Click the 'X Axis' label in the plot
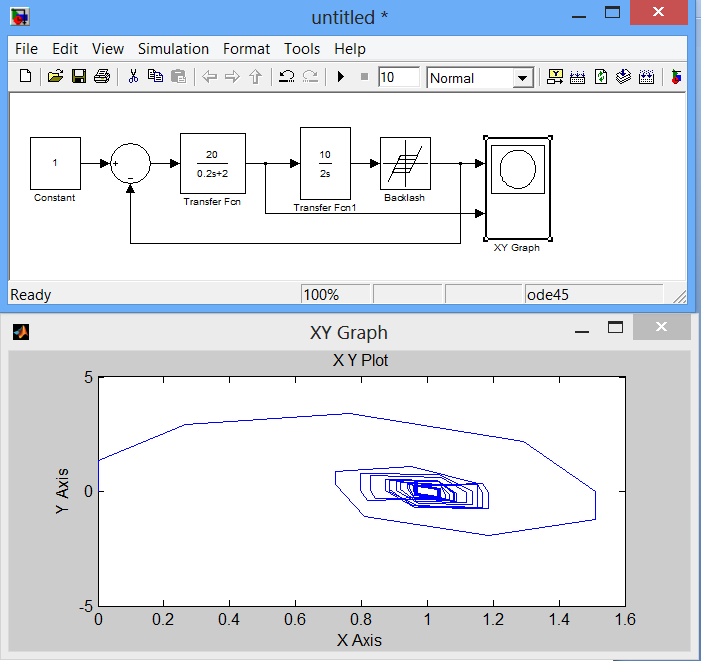701x661 pixels. 359,640
